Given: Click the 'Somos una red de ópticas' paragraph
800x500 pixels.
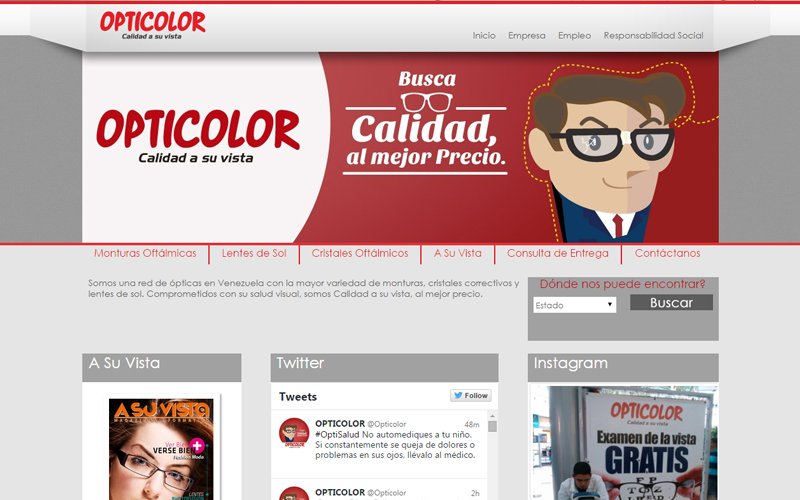Looking at the screenshot, I should (x=304, y=288).
